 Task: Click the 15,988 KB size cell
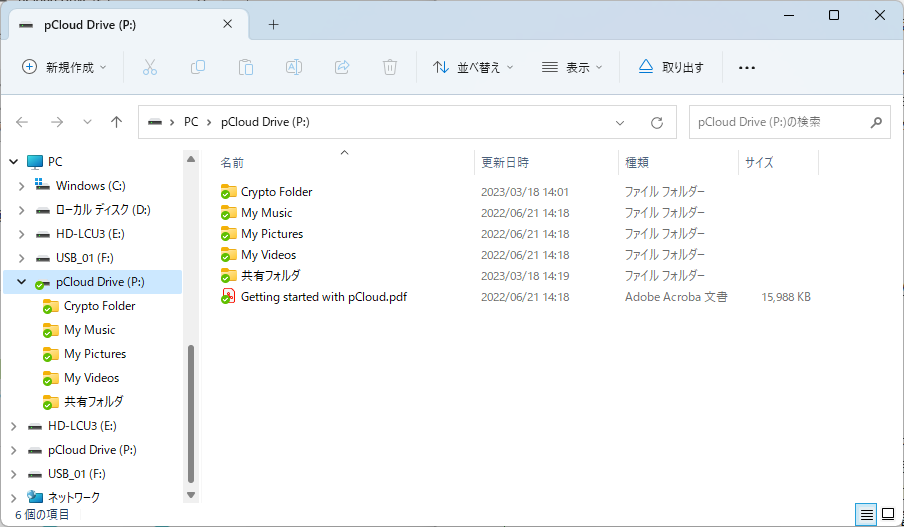[786, 297]
